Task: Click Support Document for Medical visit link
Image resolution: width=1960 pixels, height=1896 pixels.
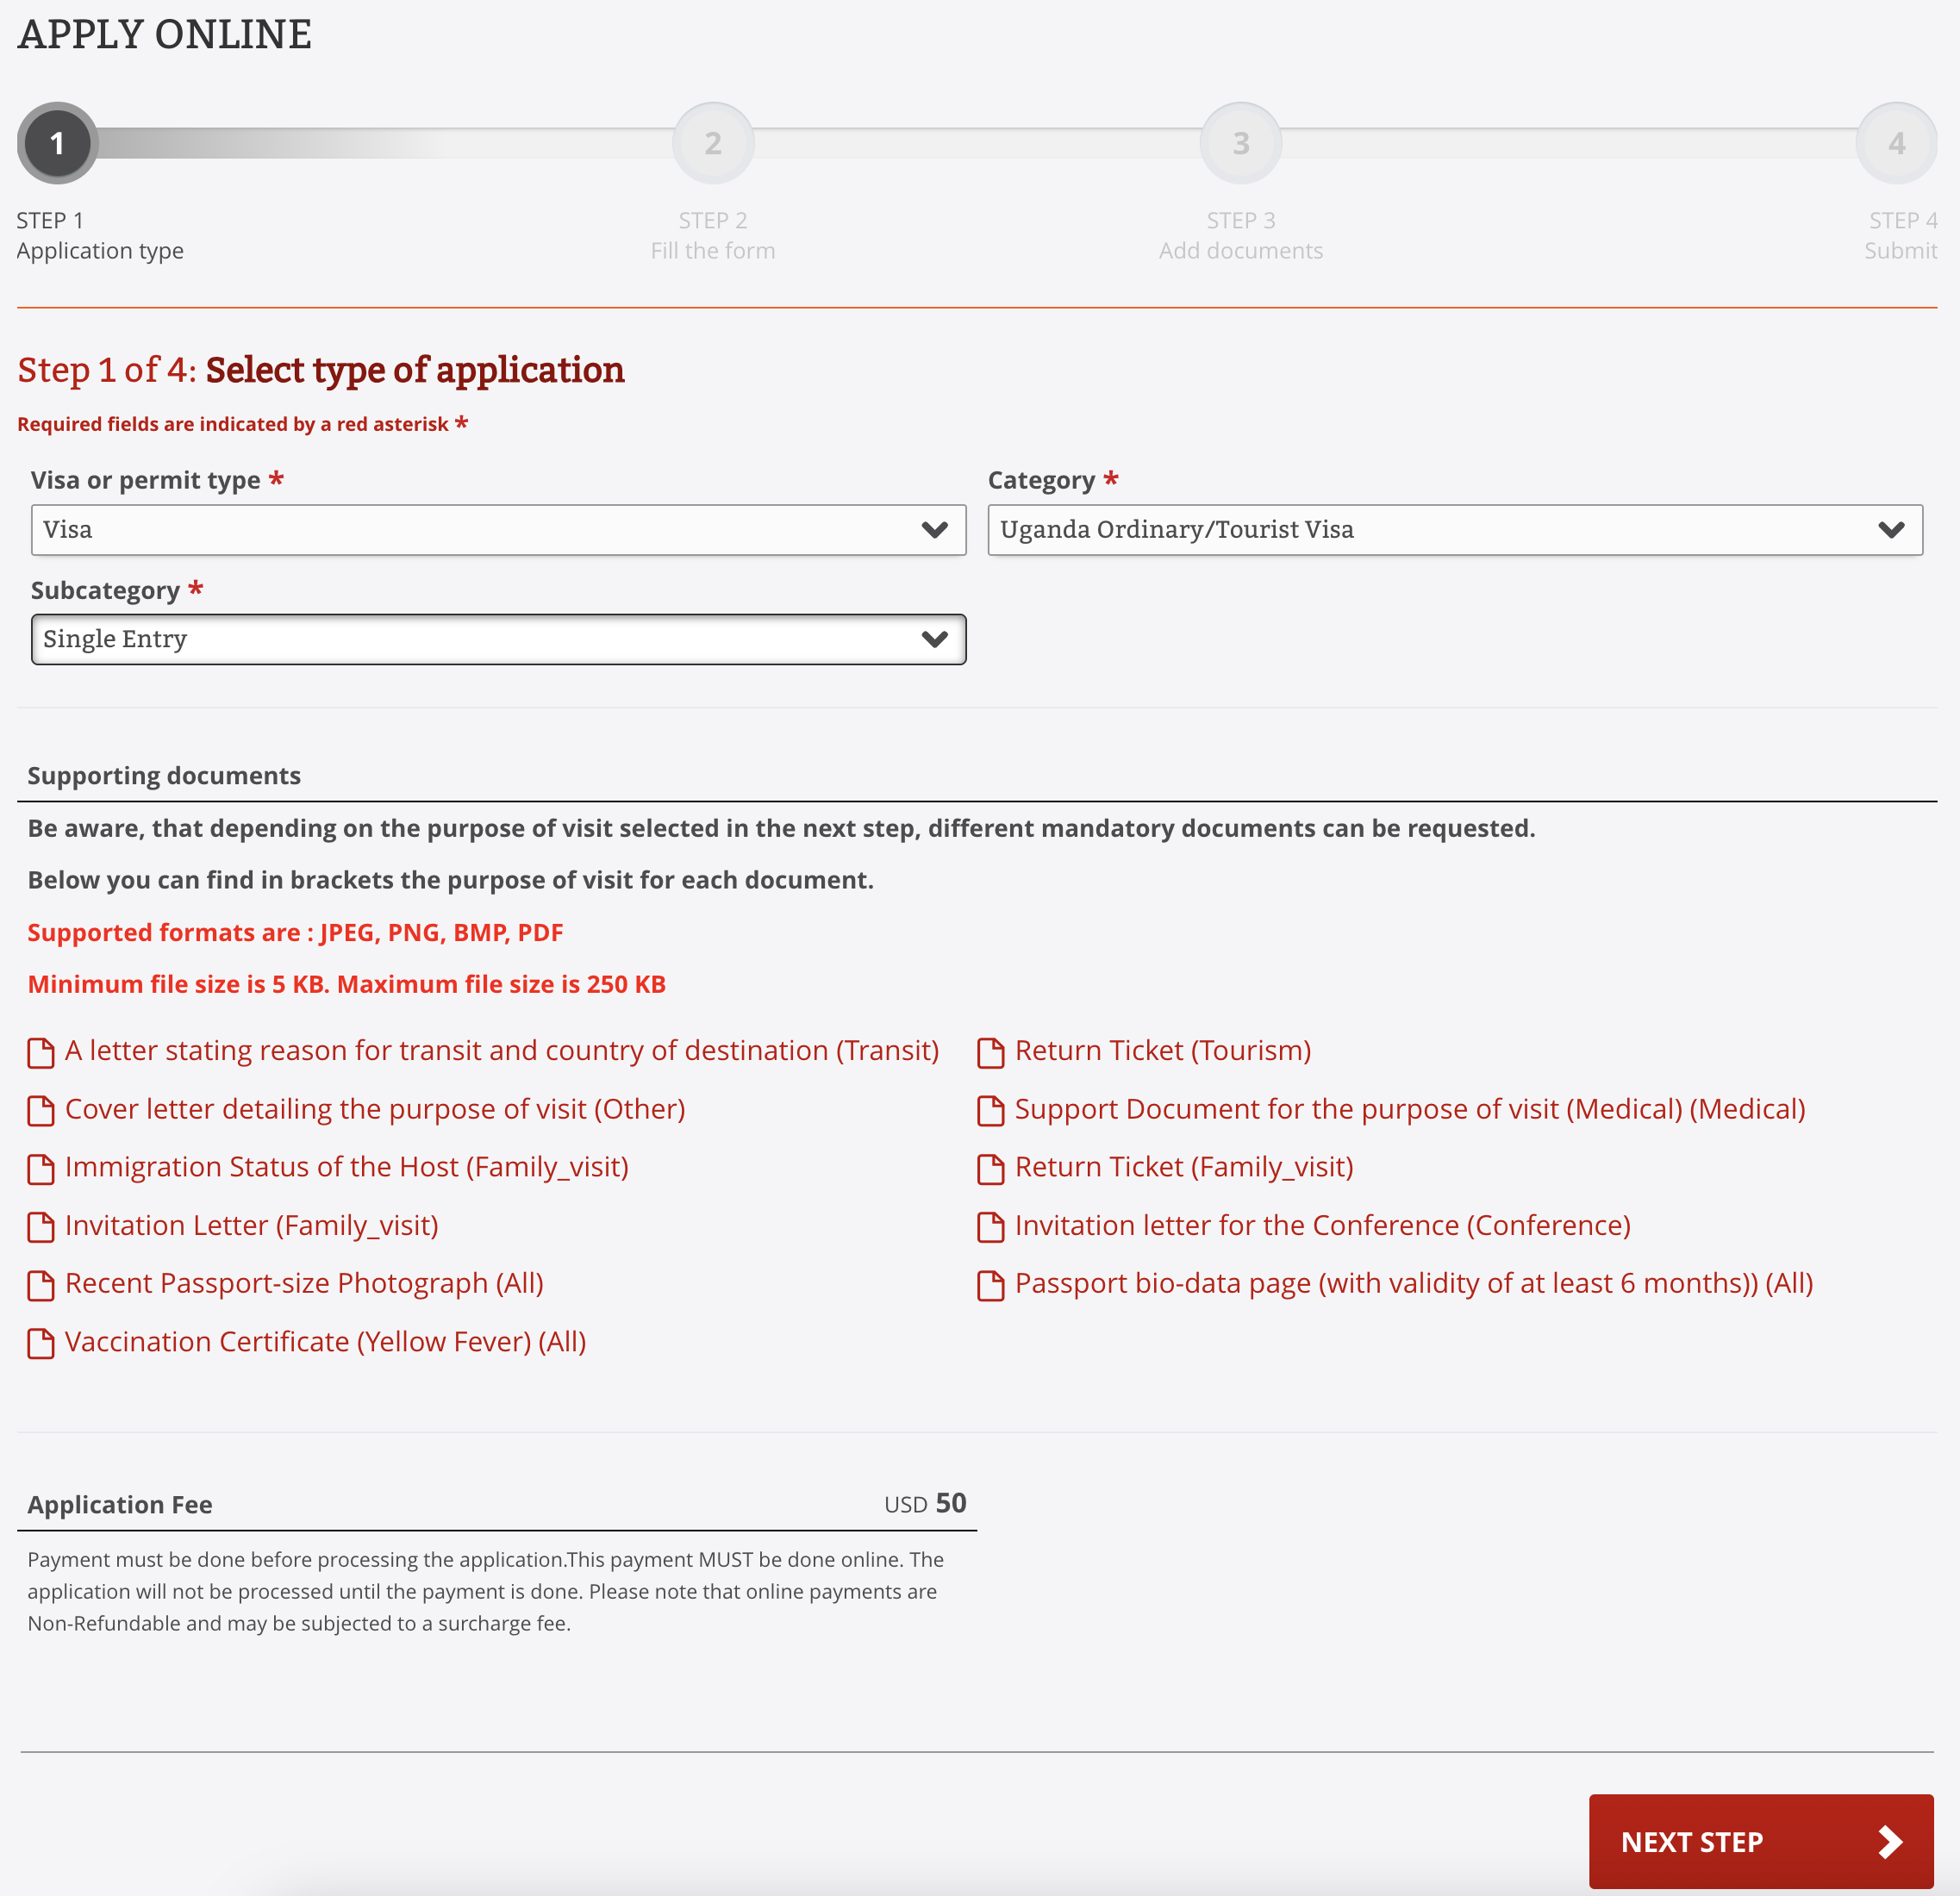Action: 1409,1109
